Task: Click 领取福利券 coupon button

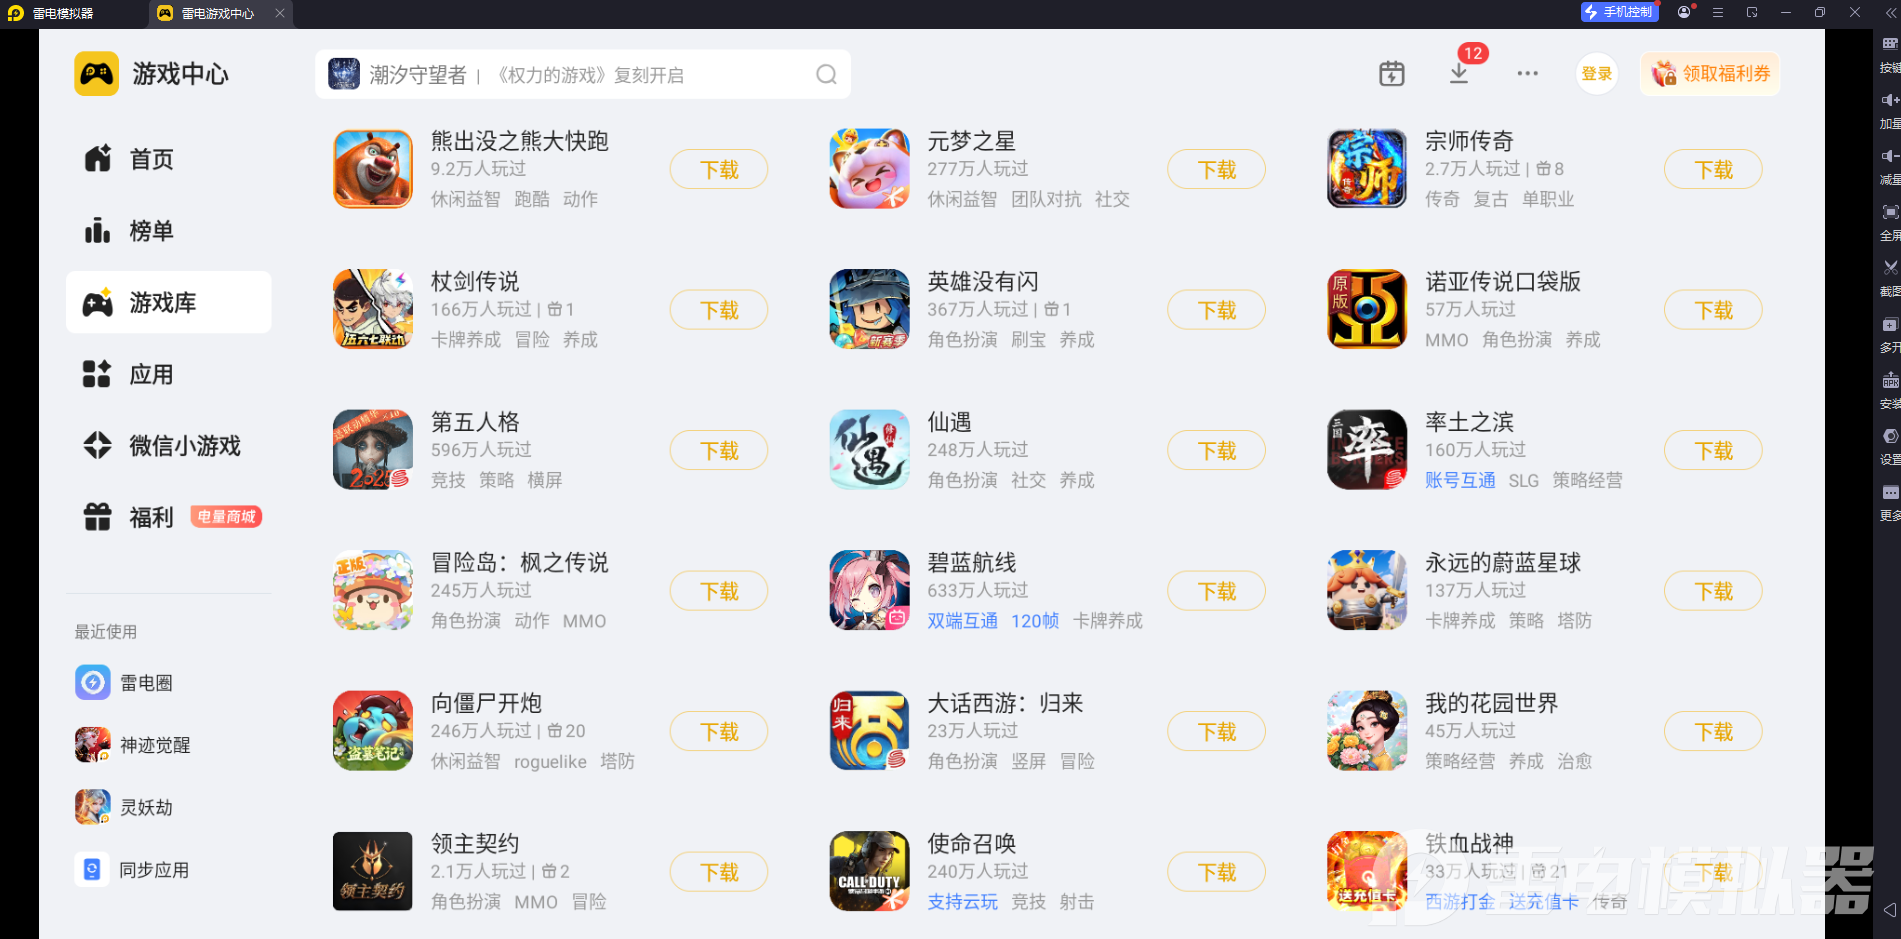Action: [1710, 74]
